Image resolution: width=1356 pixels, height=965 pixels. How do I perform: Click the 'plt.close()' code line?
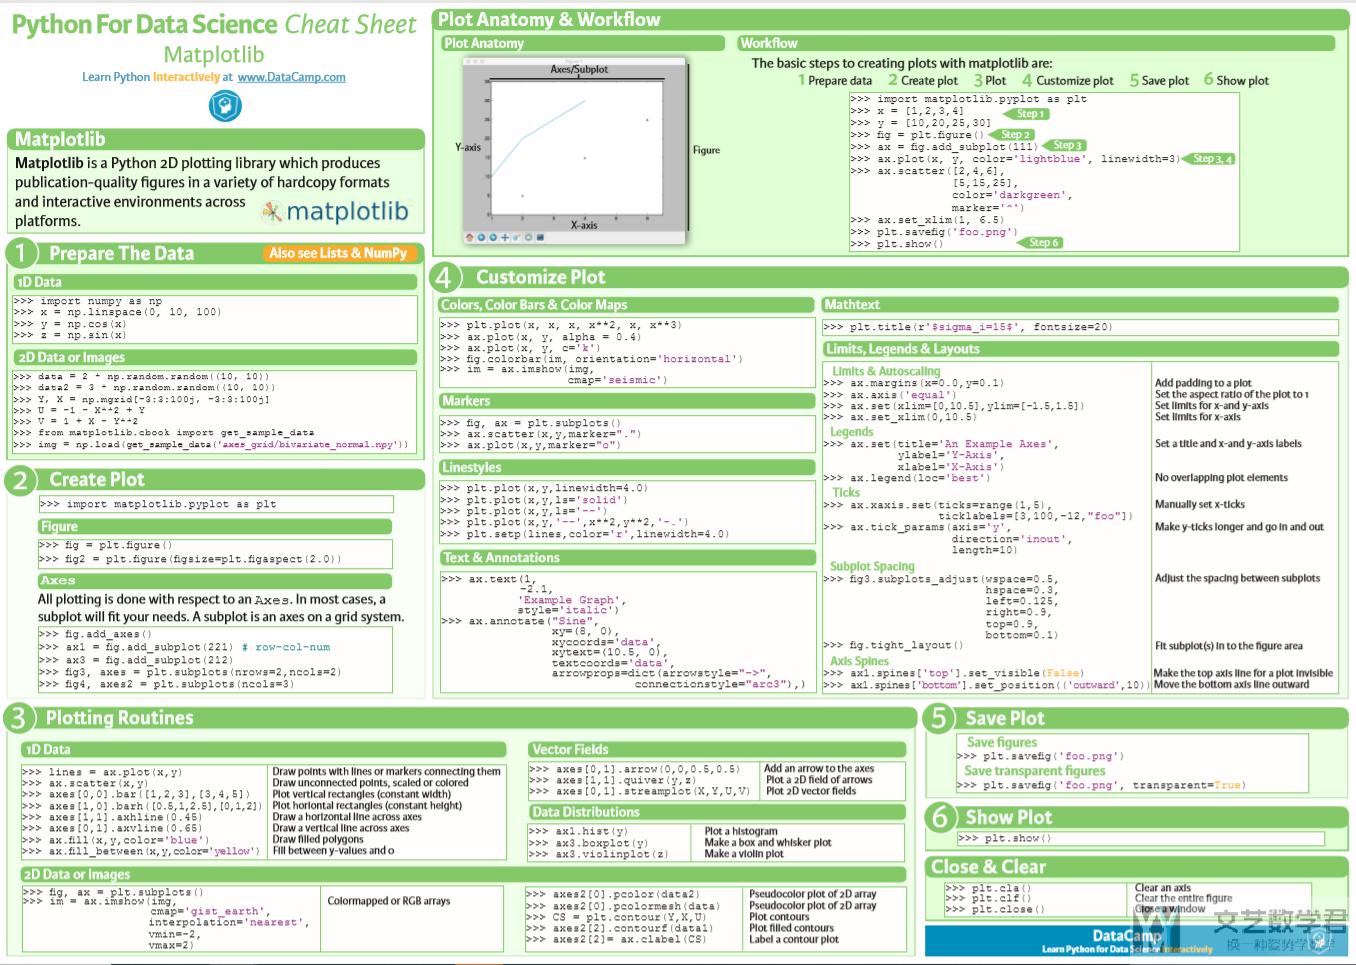(x=995, y=909)
